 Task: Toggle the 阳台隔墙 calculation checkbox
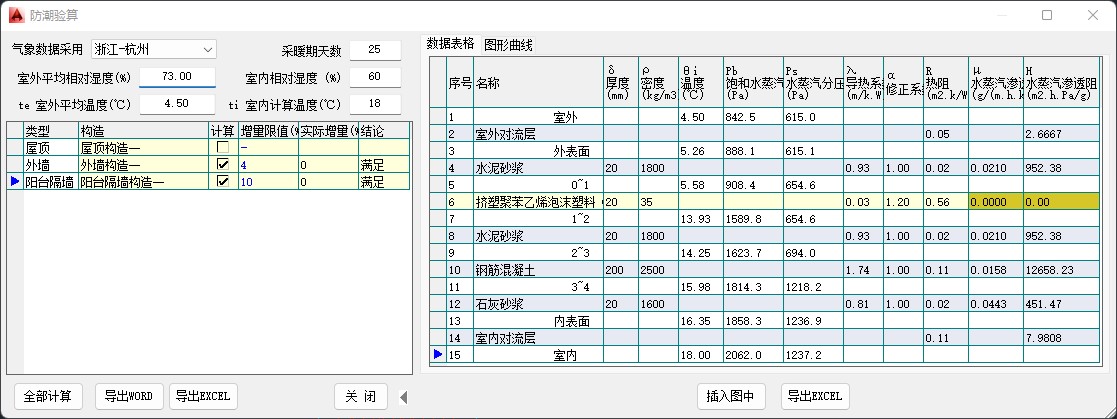tap(222, 181)
